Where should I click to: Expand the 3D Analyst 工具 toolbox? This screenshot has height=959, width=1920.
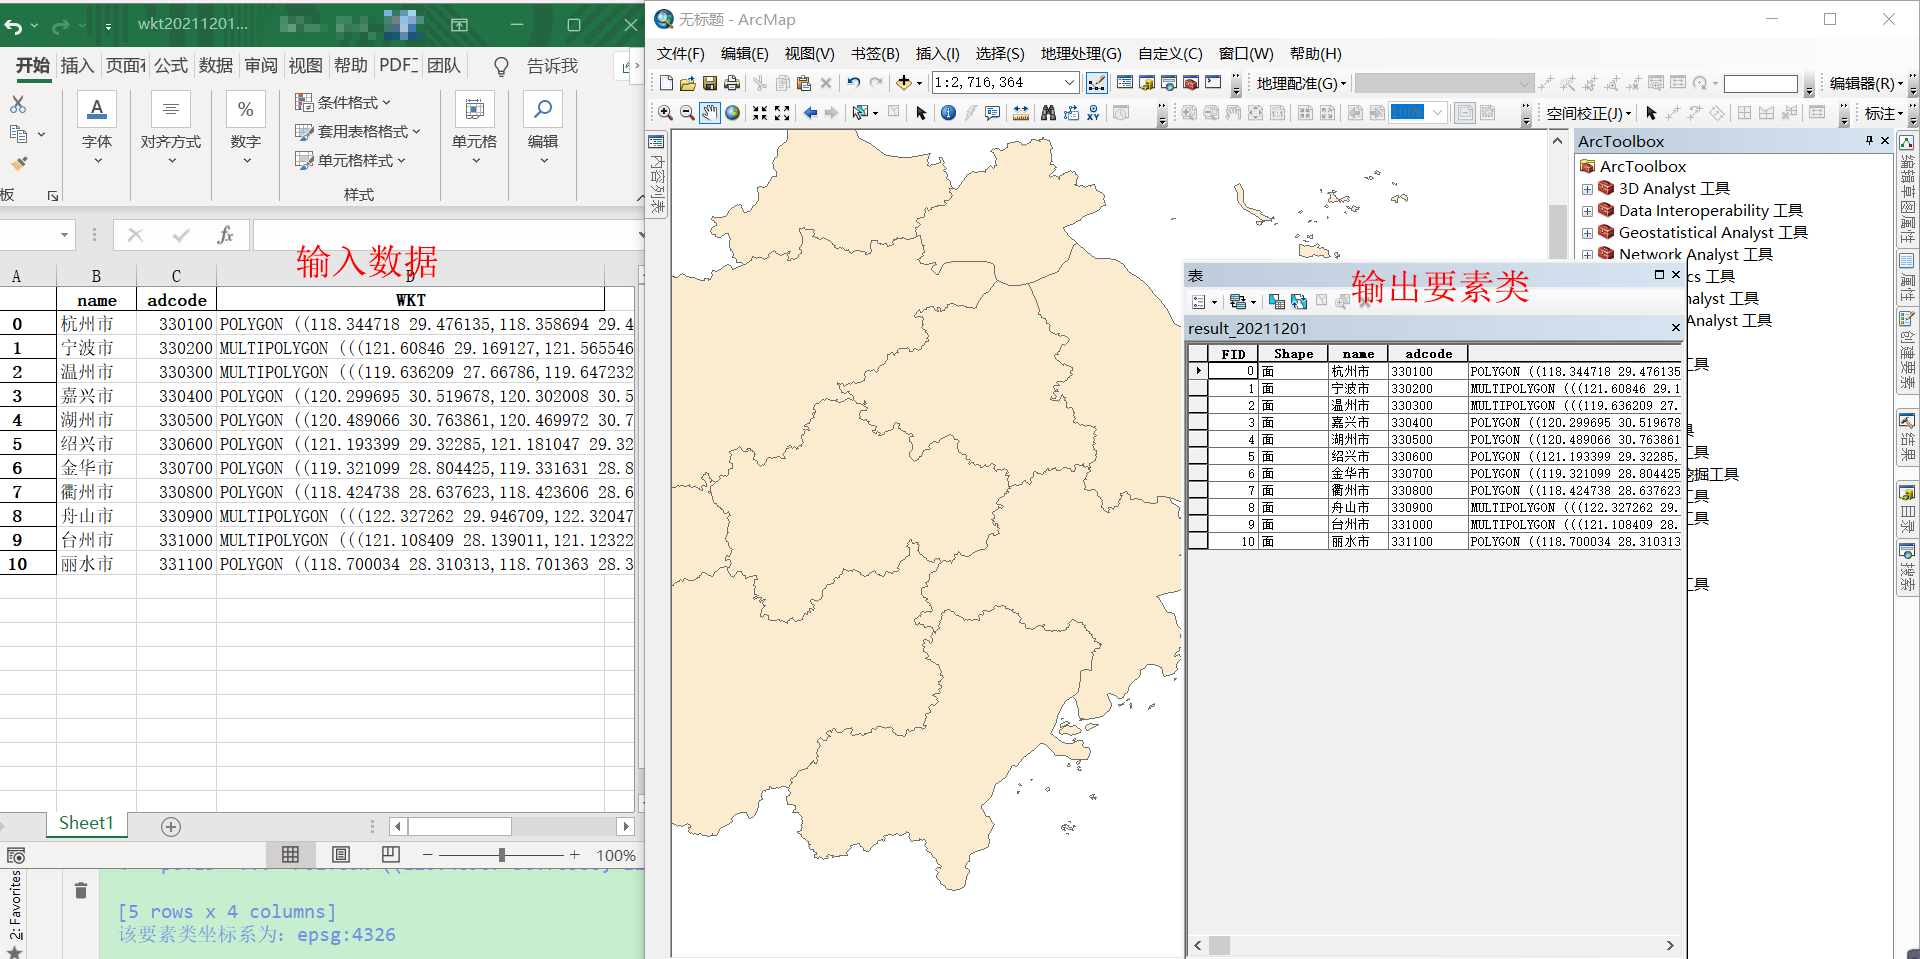(x=1588, y=188)
